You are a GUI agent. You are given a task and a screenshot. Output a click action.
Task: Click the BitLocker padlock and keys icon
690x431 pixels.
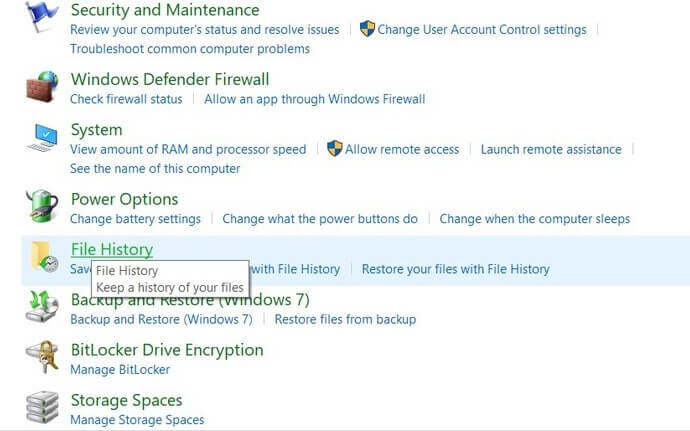tap(42, 357)
